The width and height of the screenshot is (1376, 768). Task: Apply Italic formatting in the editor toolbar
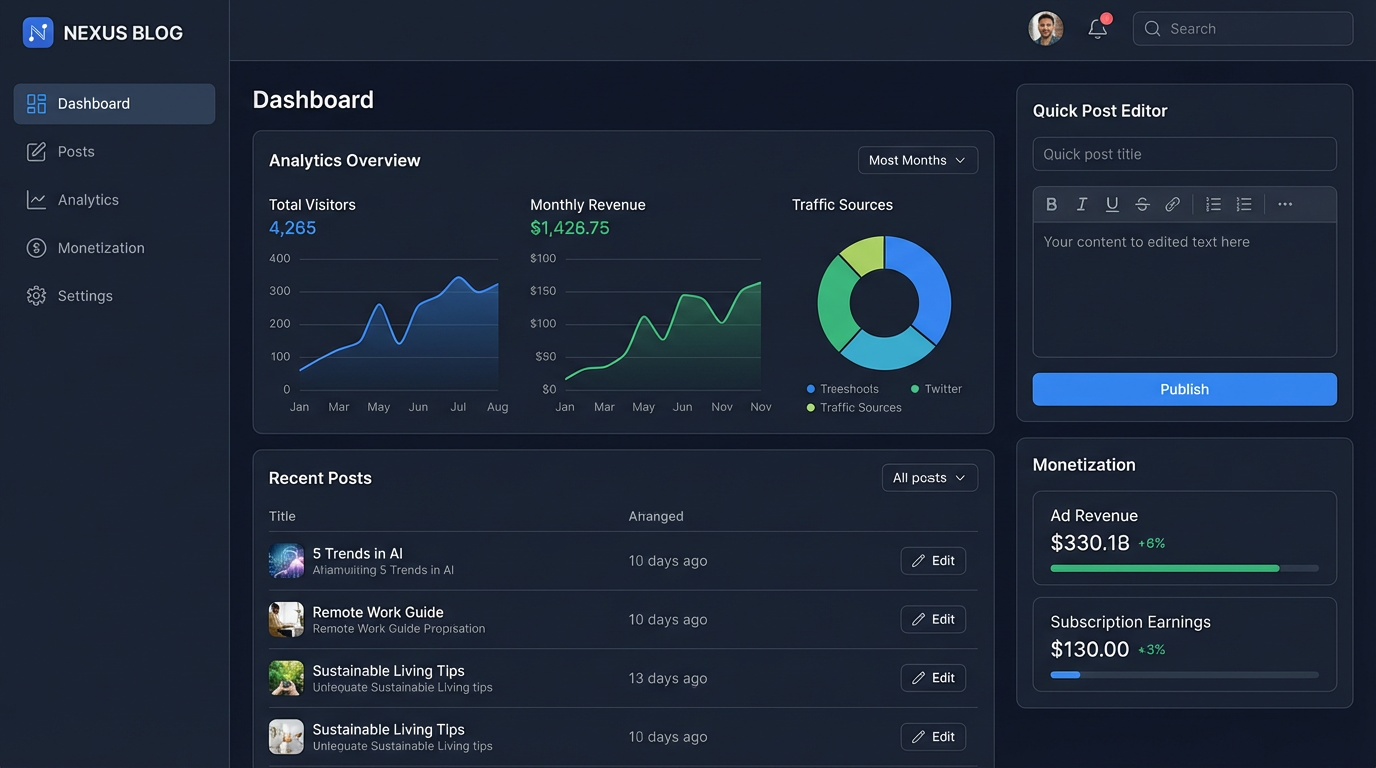tap(1081, 204)
